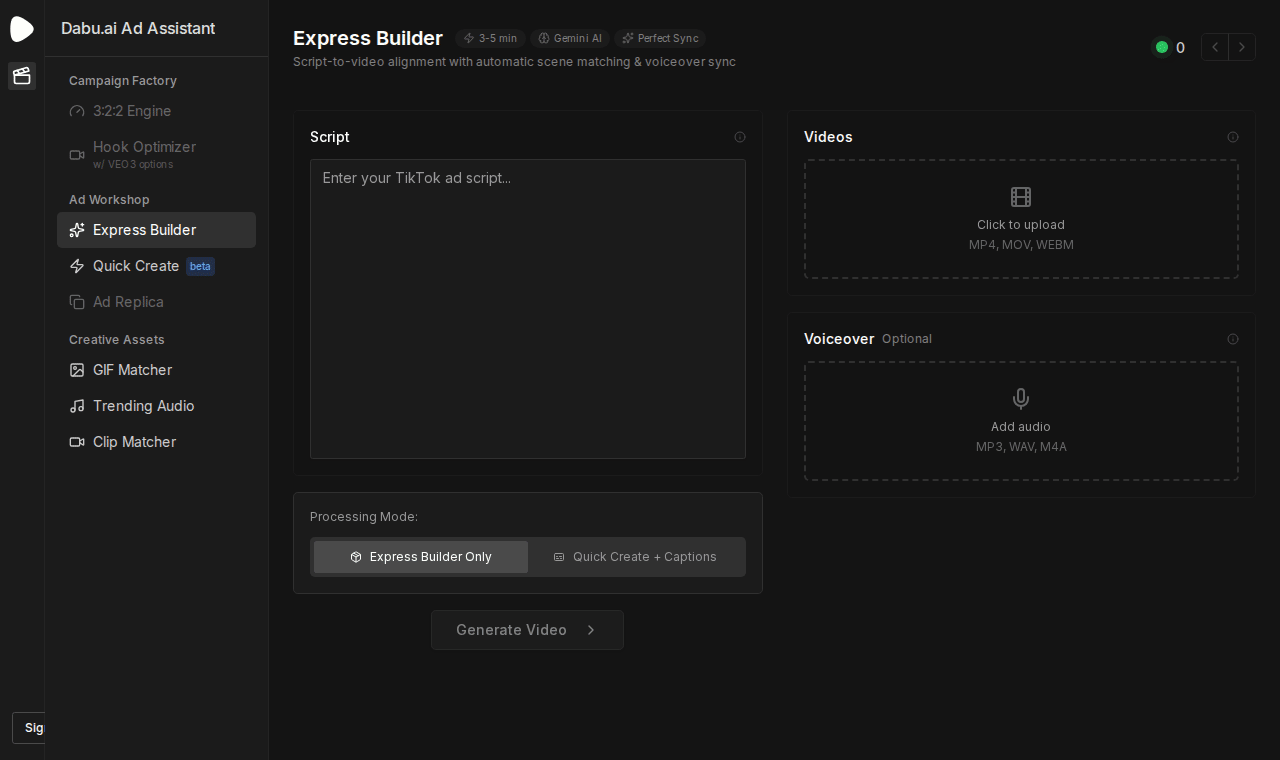Viewport: 1280px width, 760px height.
Task: Click the Dabu.ai white logo icon
Action: pos(22,29)
